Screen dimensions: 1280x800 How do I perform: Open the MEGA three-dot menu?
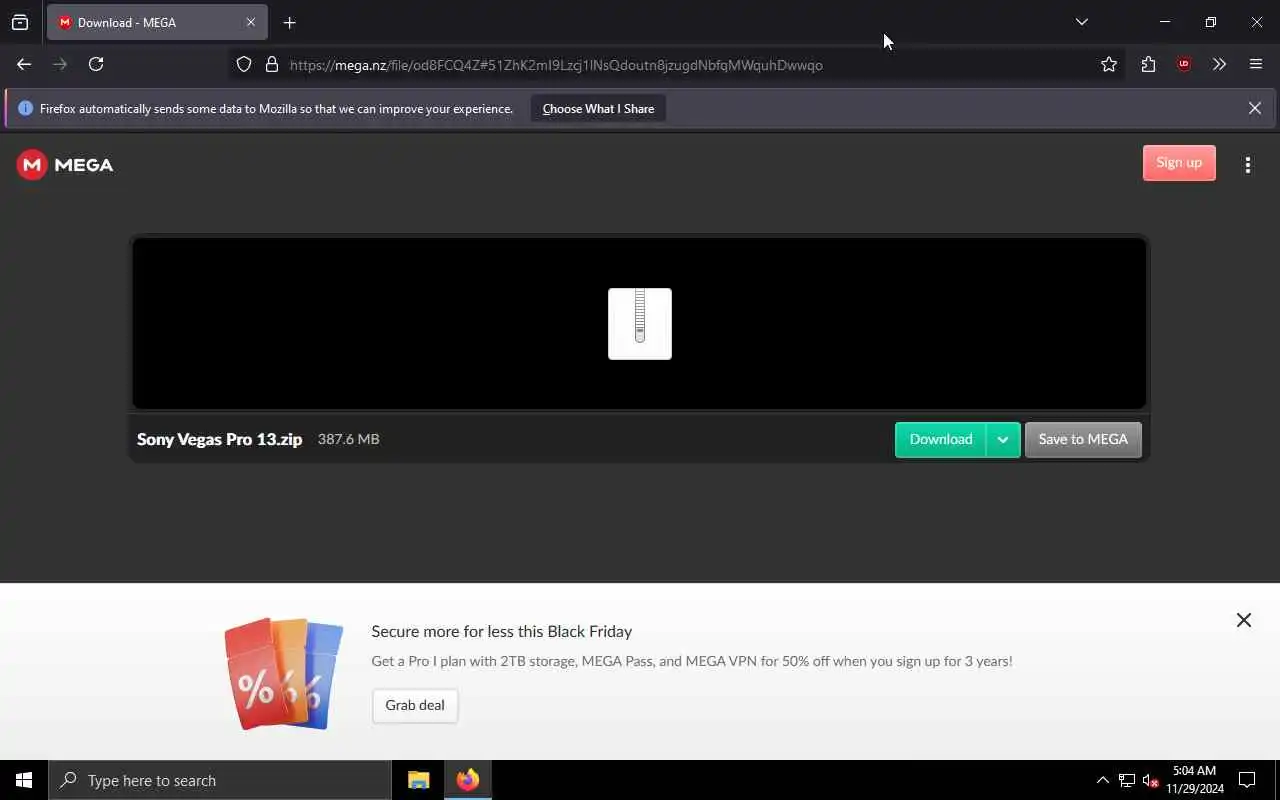click(x=1247, y=165)
